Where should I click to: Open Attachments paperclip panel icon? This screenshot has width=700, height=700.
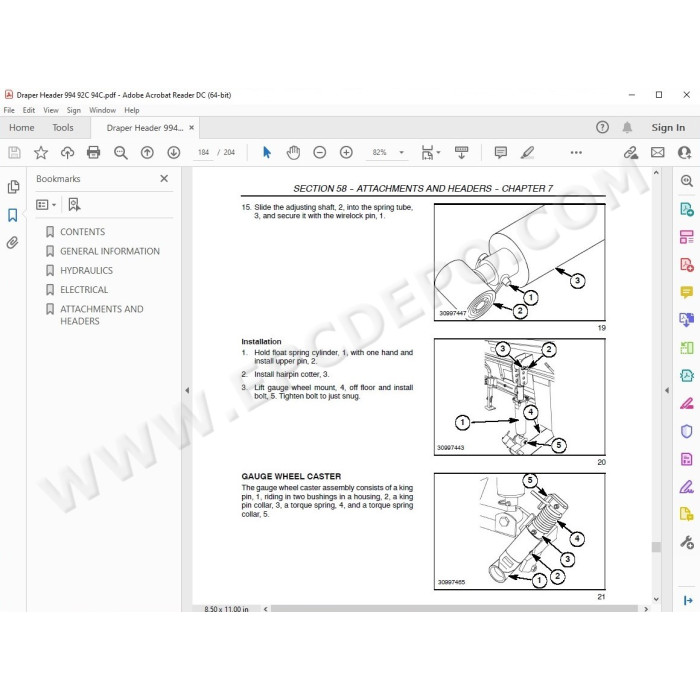pos(12,243)
